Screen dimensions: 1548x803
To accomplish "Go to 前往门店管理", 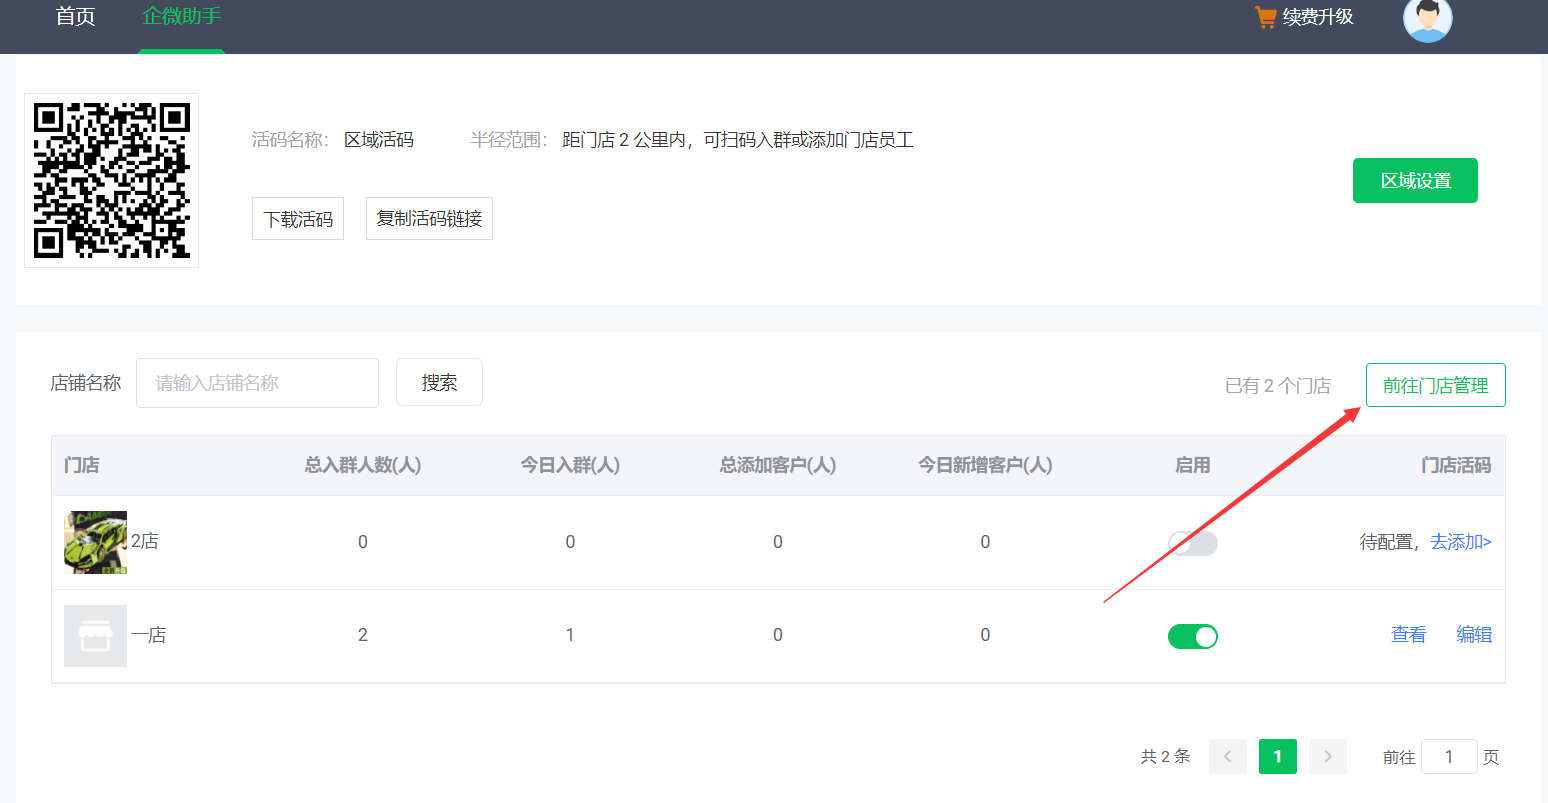I will [1435, 386].
